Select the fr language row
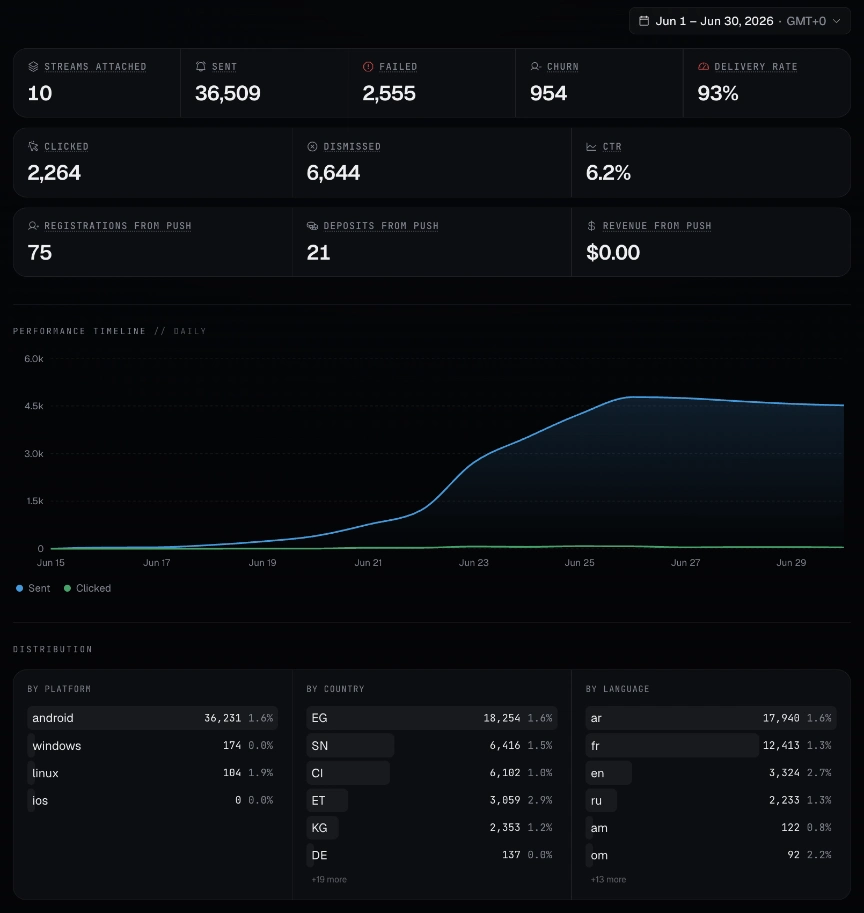 711,745
